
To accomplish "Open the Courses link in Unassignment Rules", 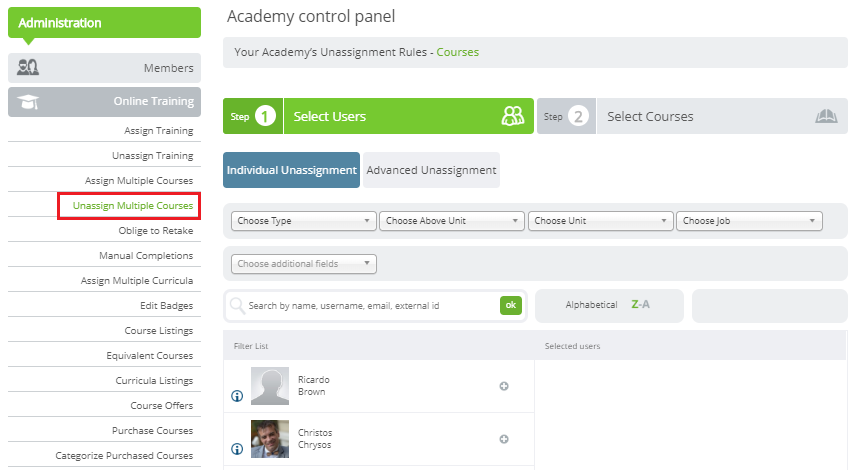I will tap(457, 52).
